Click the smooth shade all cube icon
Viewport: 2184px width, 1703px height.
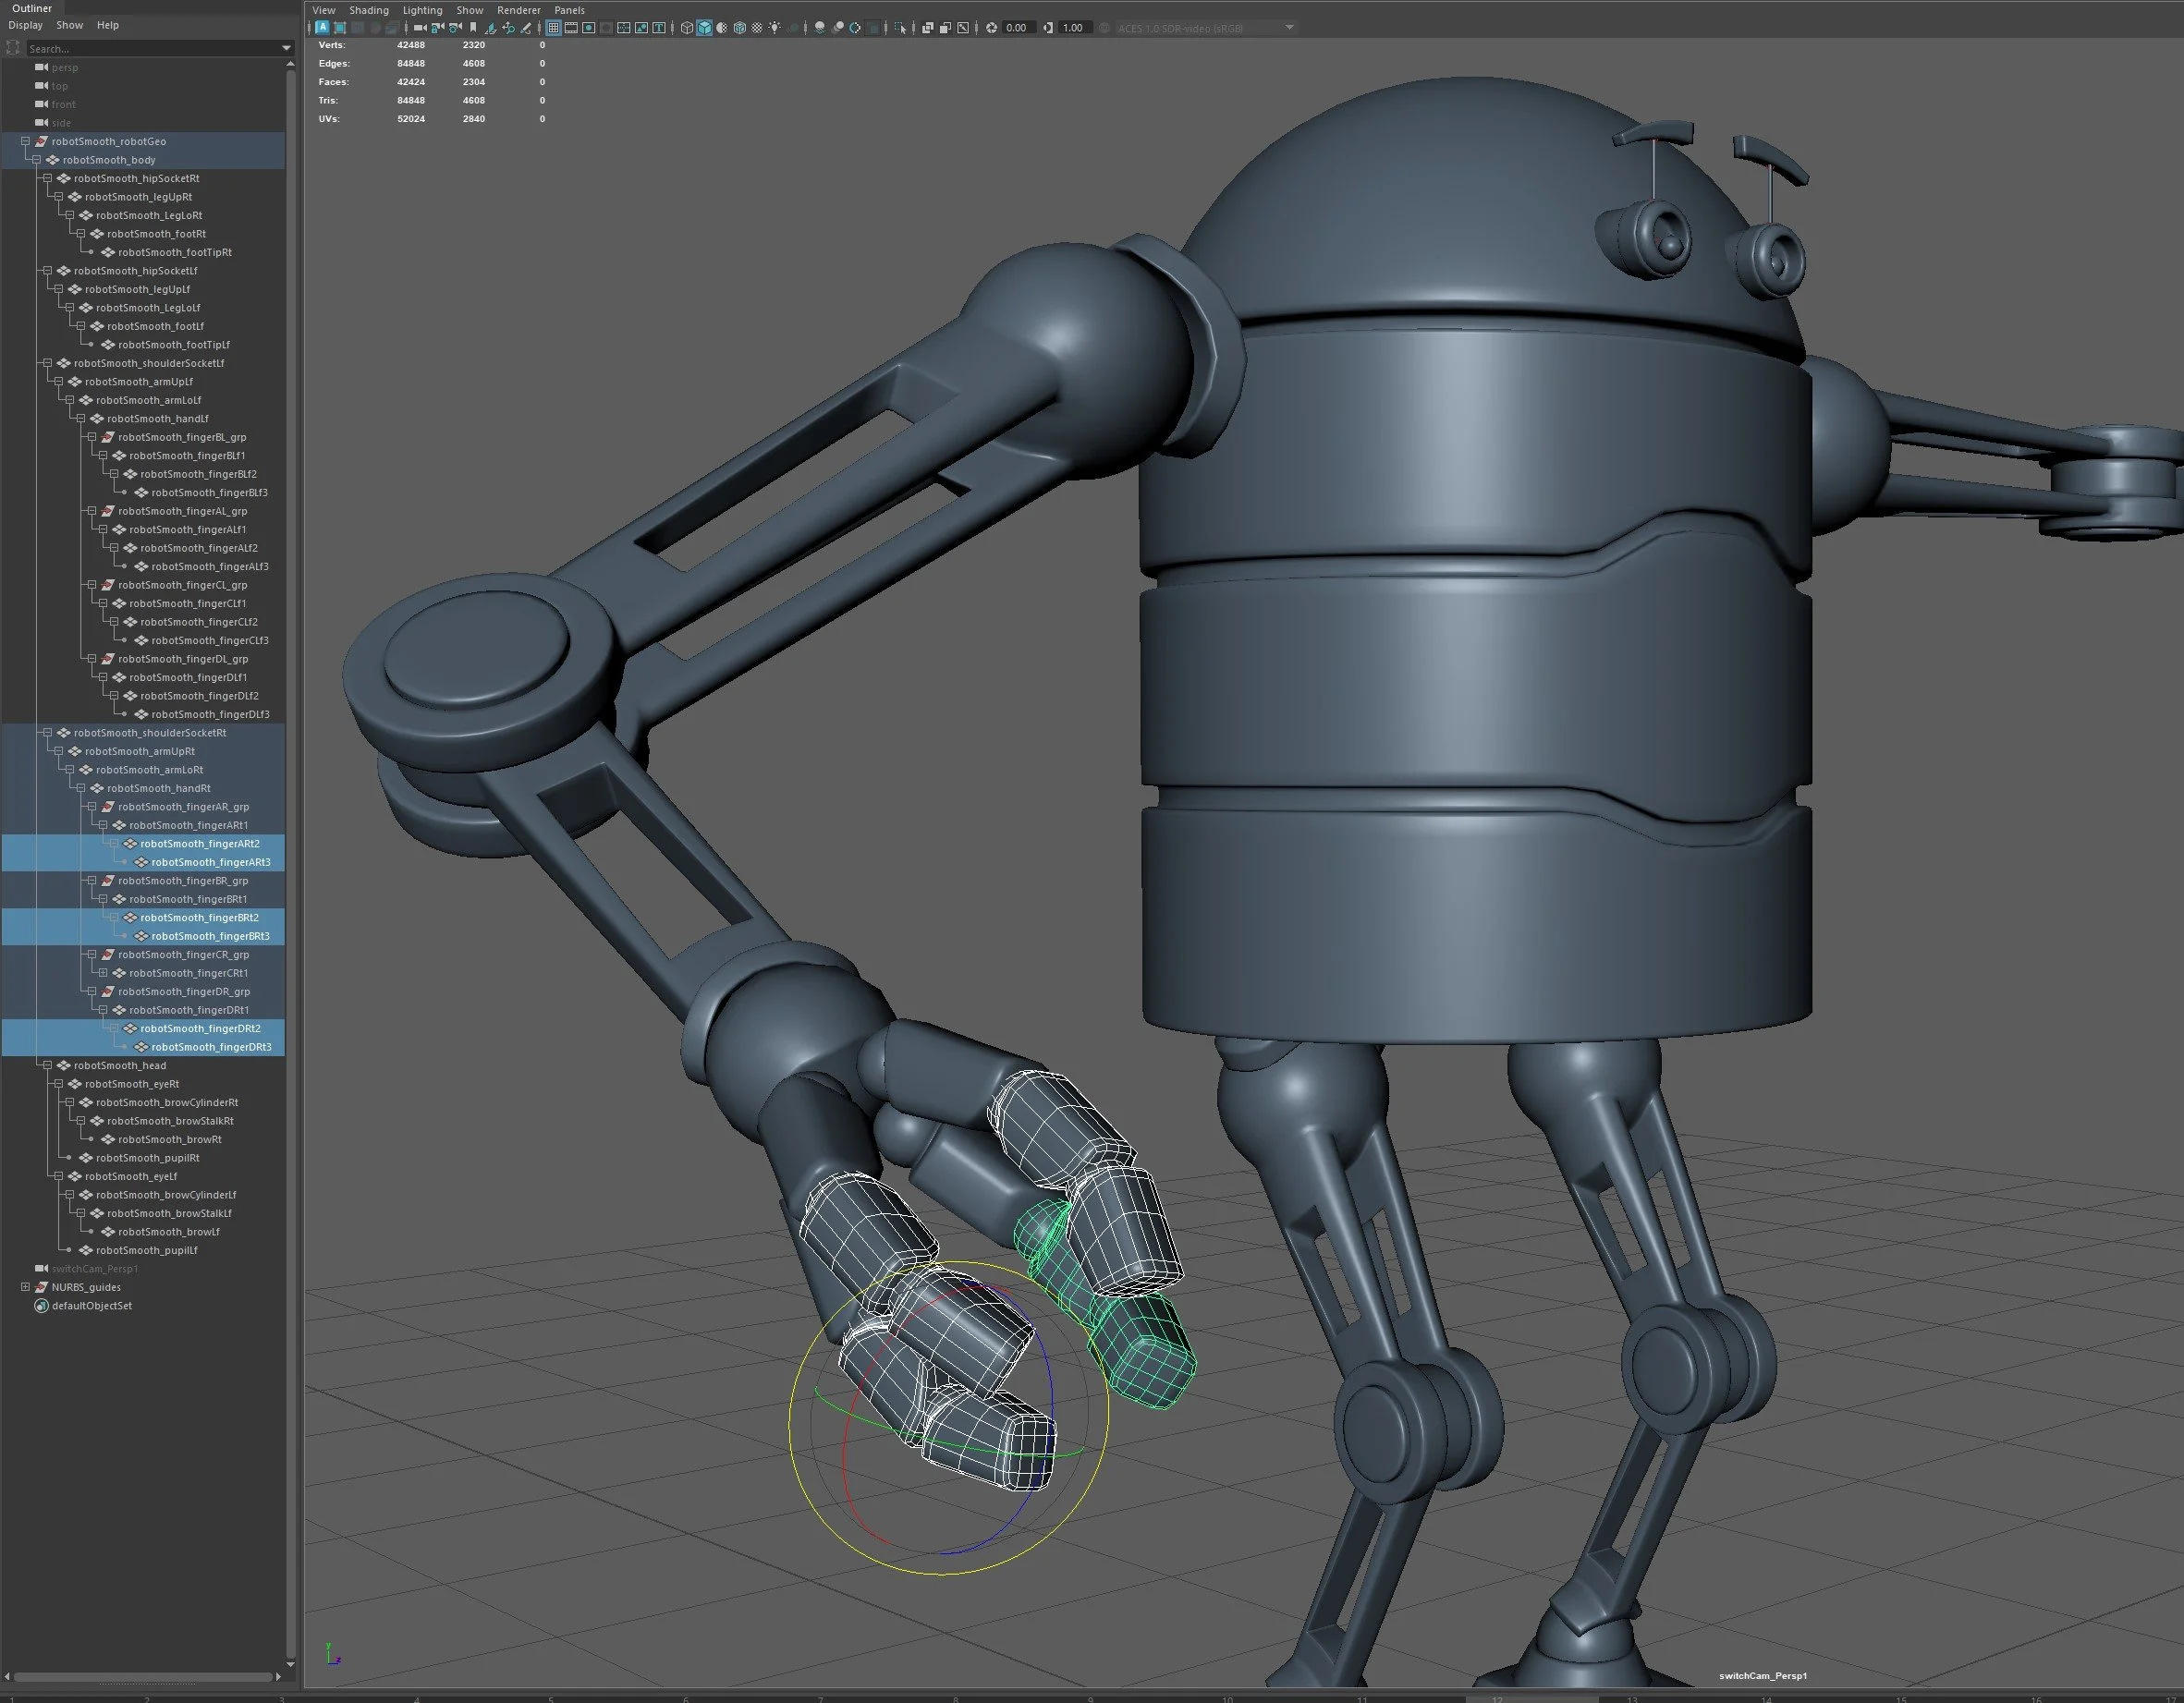click(x=705, y=28)
